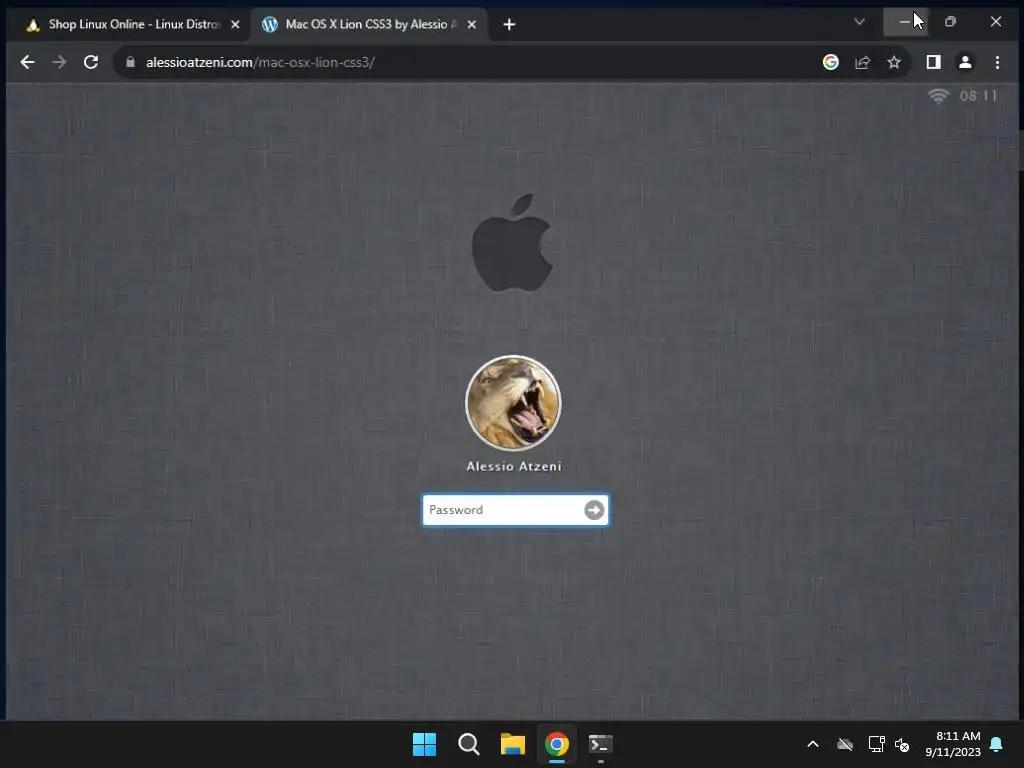The image size is (1024, 768).
Task: Open a new browser tab
Action: coord(509,24)
